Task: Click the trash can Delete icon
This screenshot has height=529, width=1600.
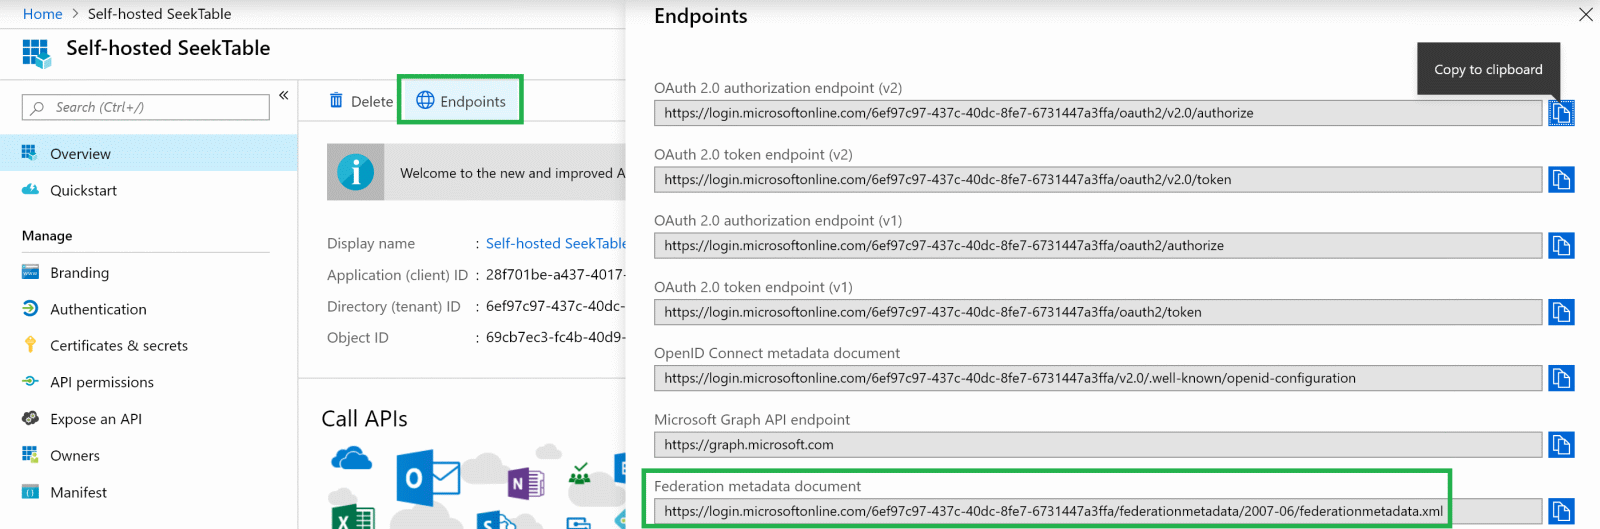Action: [x=336, y=101]
